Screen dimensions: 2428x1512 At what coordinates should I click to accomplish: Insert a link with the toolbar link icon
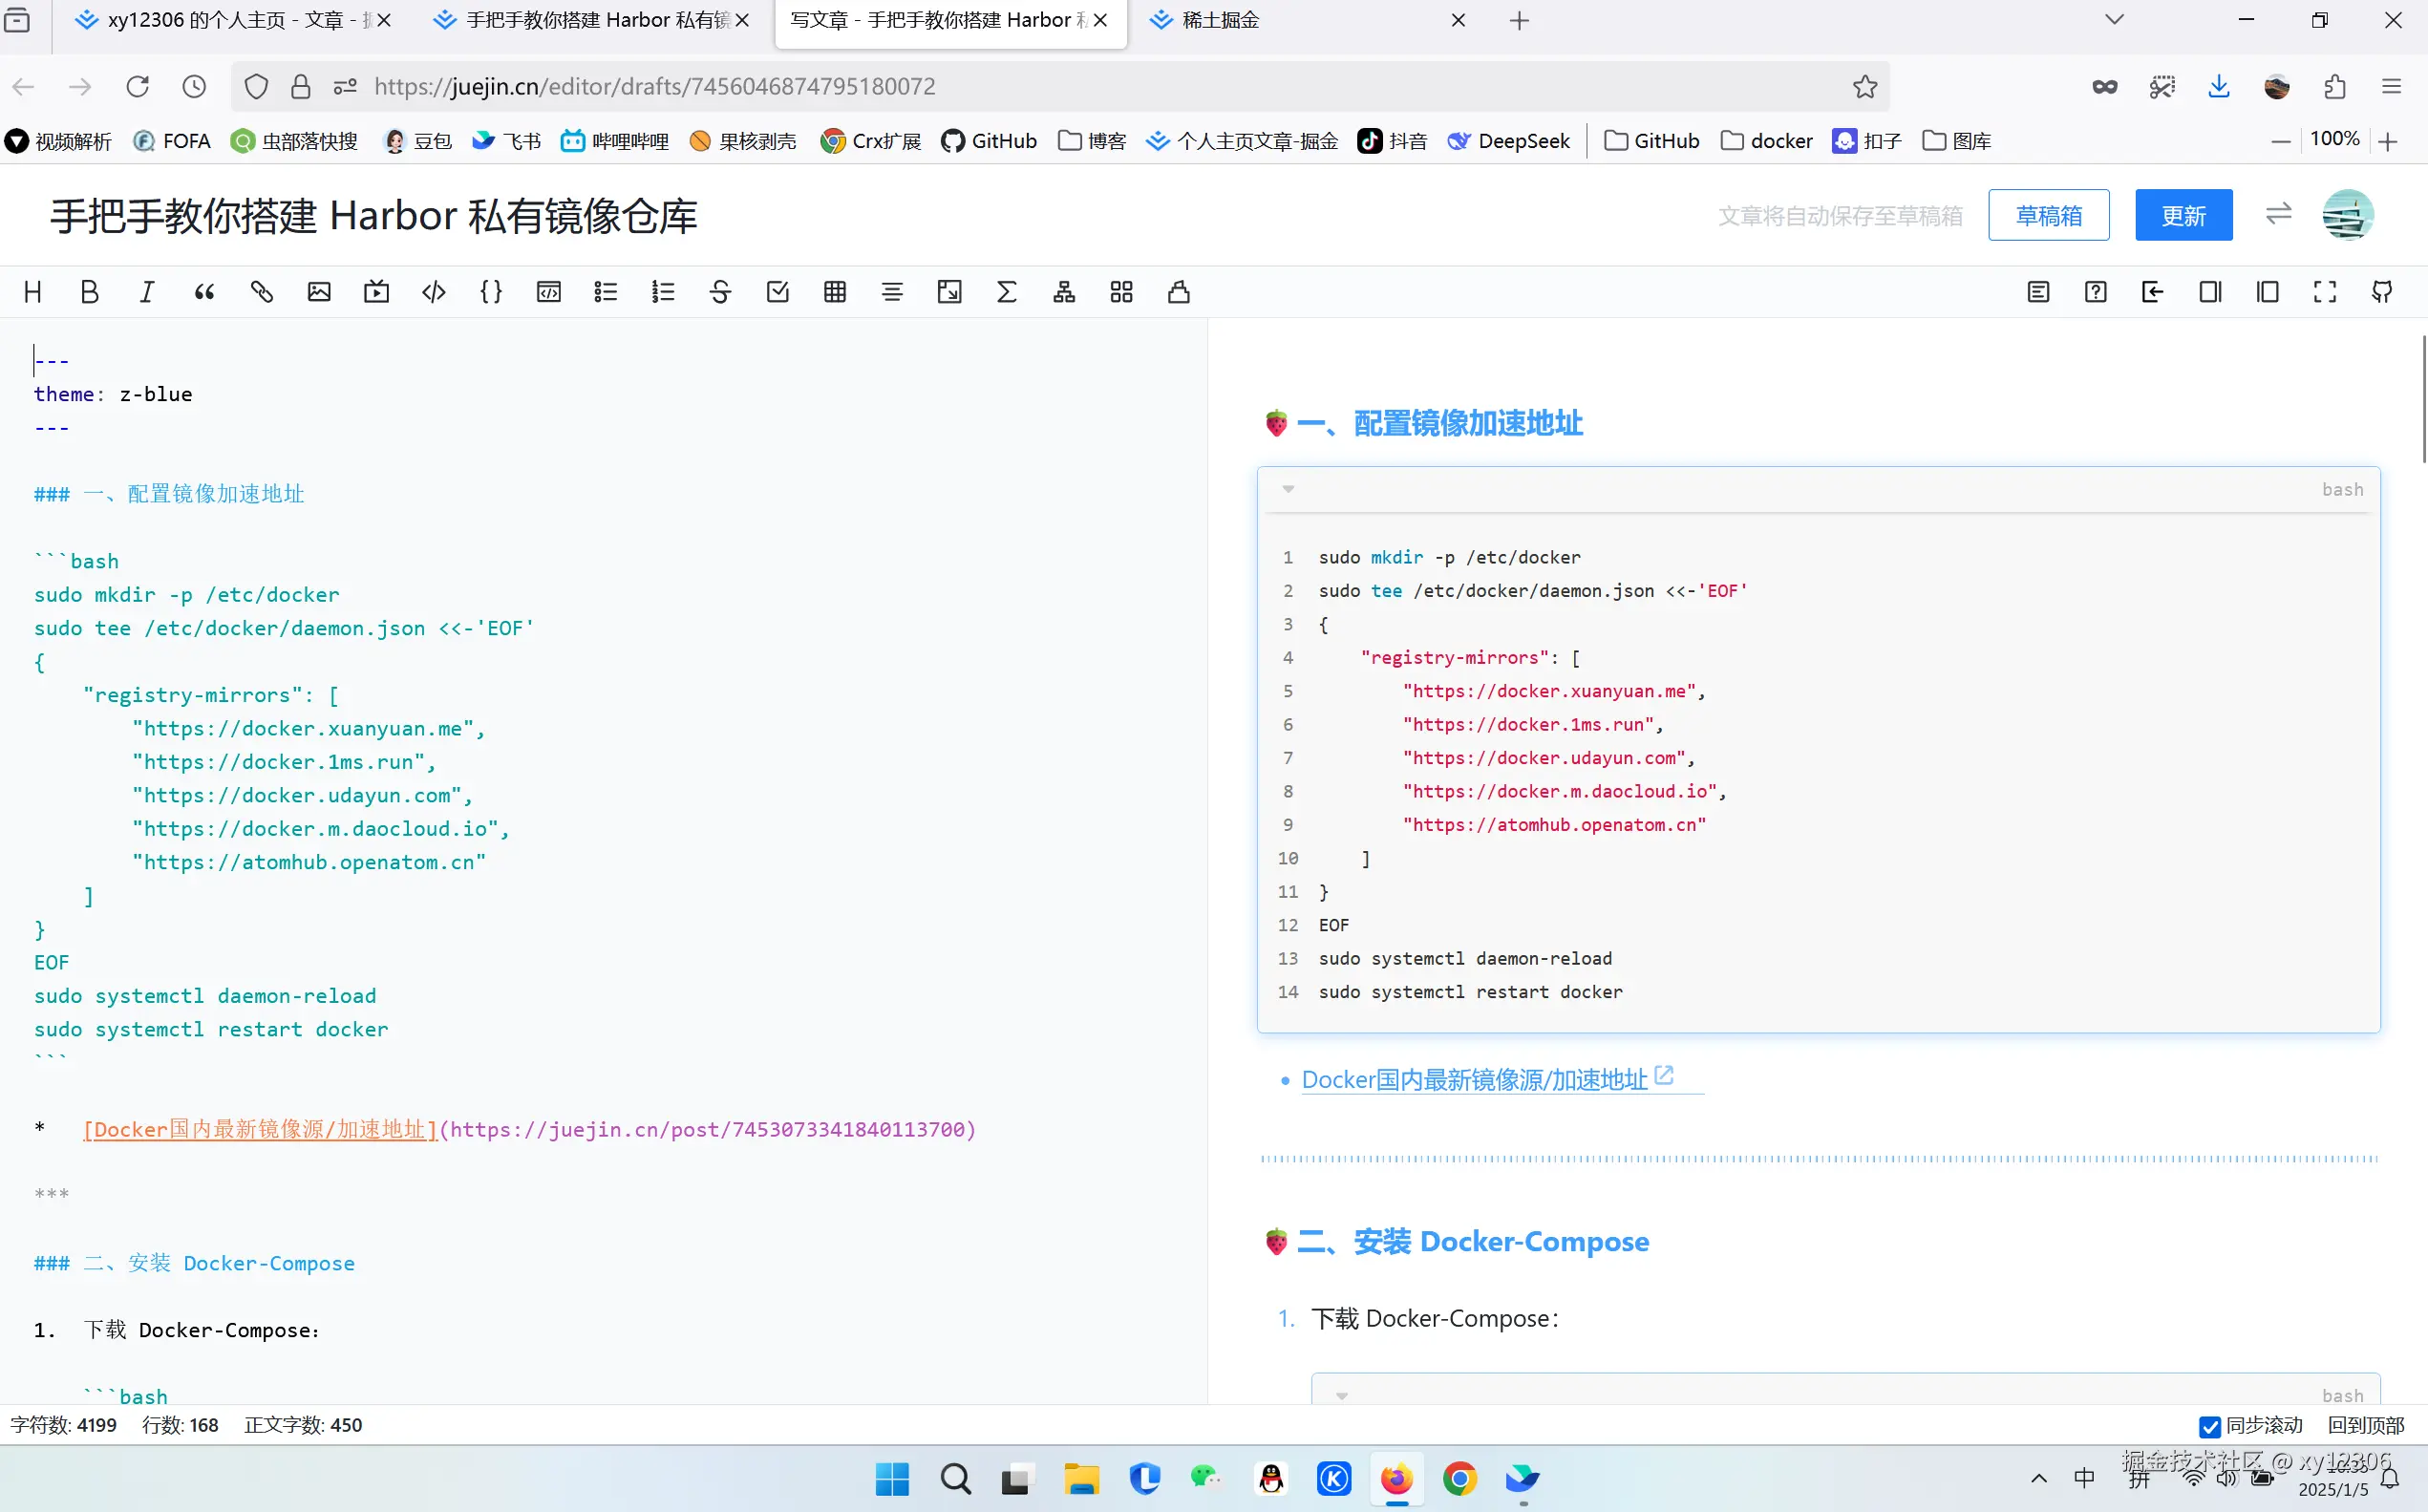click(x=262, y=292)
